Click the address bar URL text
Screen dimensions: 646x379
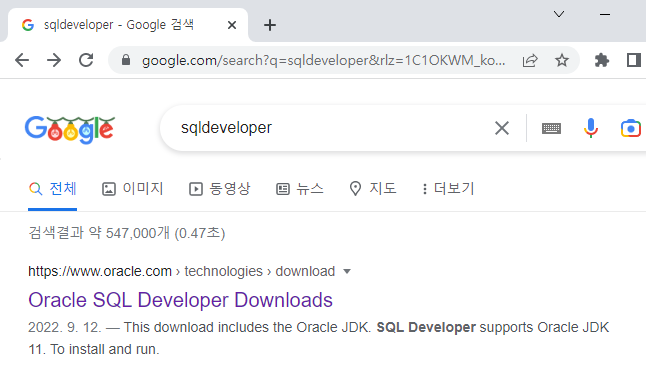(323, 61)
